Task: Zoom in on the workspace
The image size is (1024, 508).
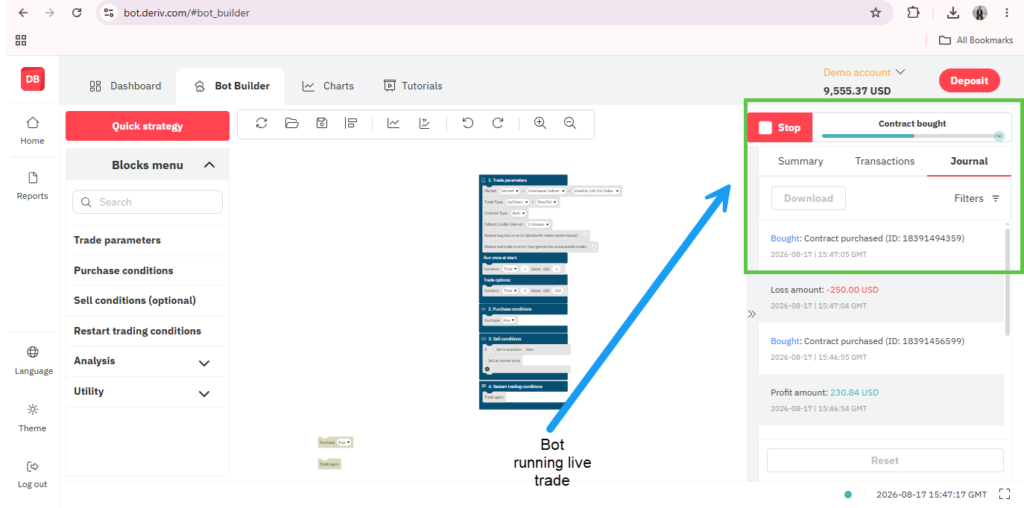Action: coord(540,123)
